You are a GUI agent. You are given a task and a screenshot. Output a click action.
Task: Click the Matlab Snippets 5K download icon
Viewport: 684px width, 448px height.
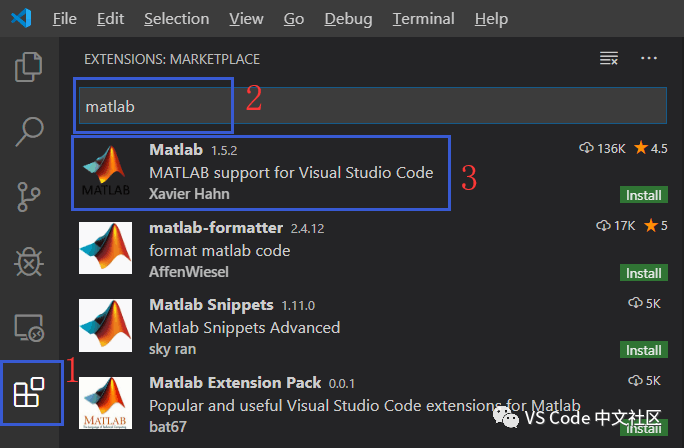point(635,302)
